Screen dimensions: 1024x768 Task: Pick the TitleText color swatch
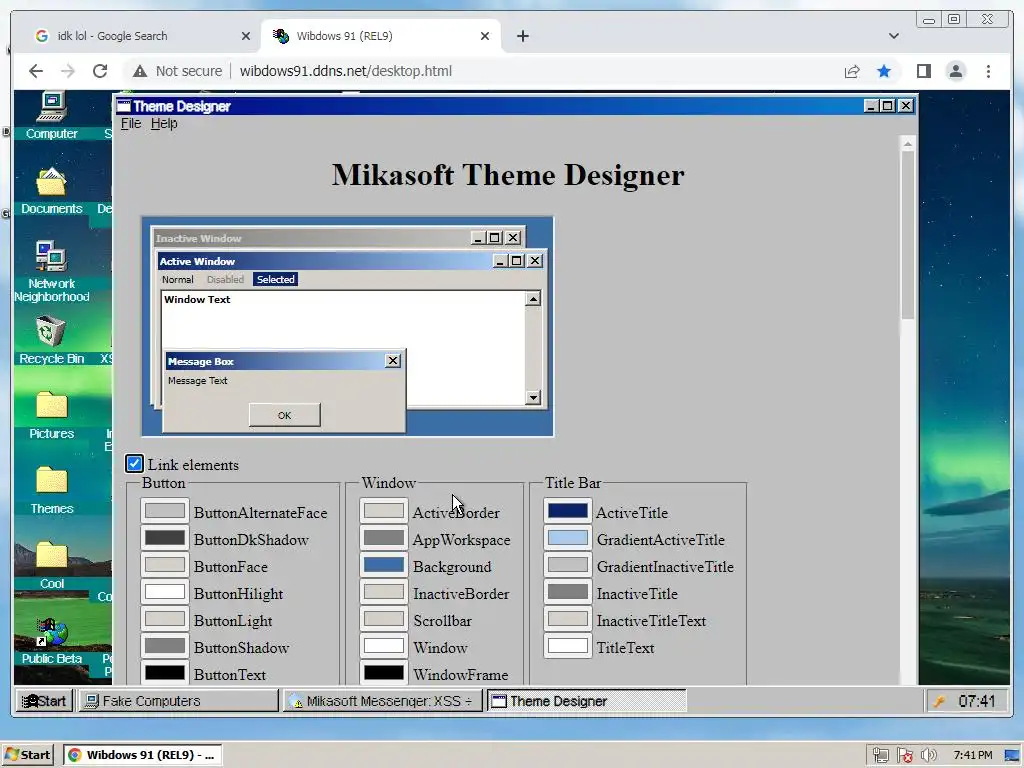click(x=568, y=647)
